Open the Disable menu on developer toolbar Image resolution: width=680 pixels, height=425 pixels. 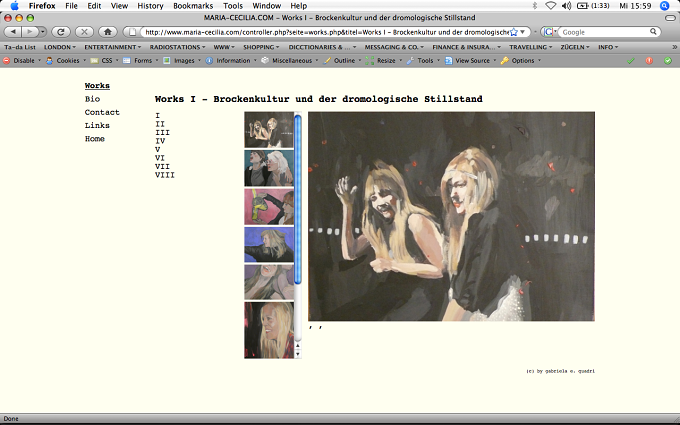[22, 61]
